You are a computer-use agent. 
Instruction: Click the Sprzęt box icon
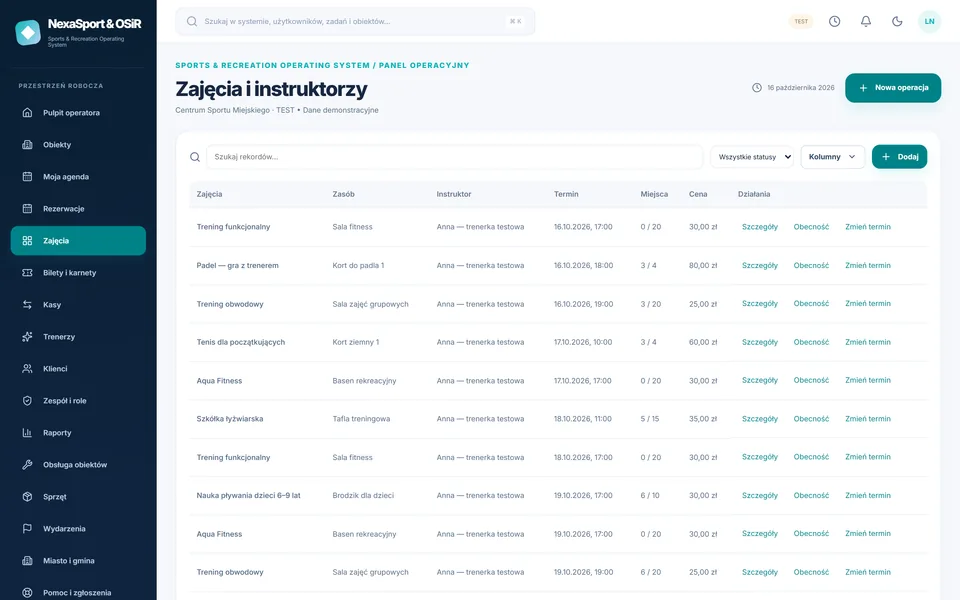28,497
